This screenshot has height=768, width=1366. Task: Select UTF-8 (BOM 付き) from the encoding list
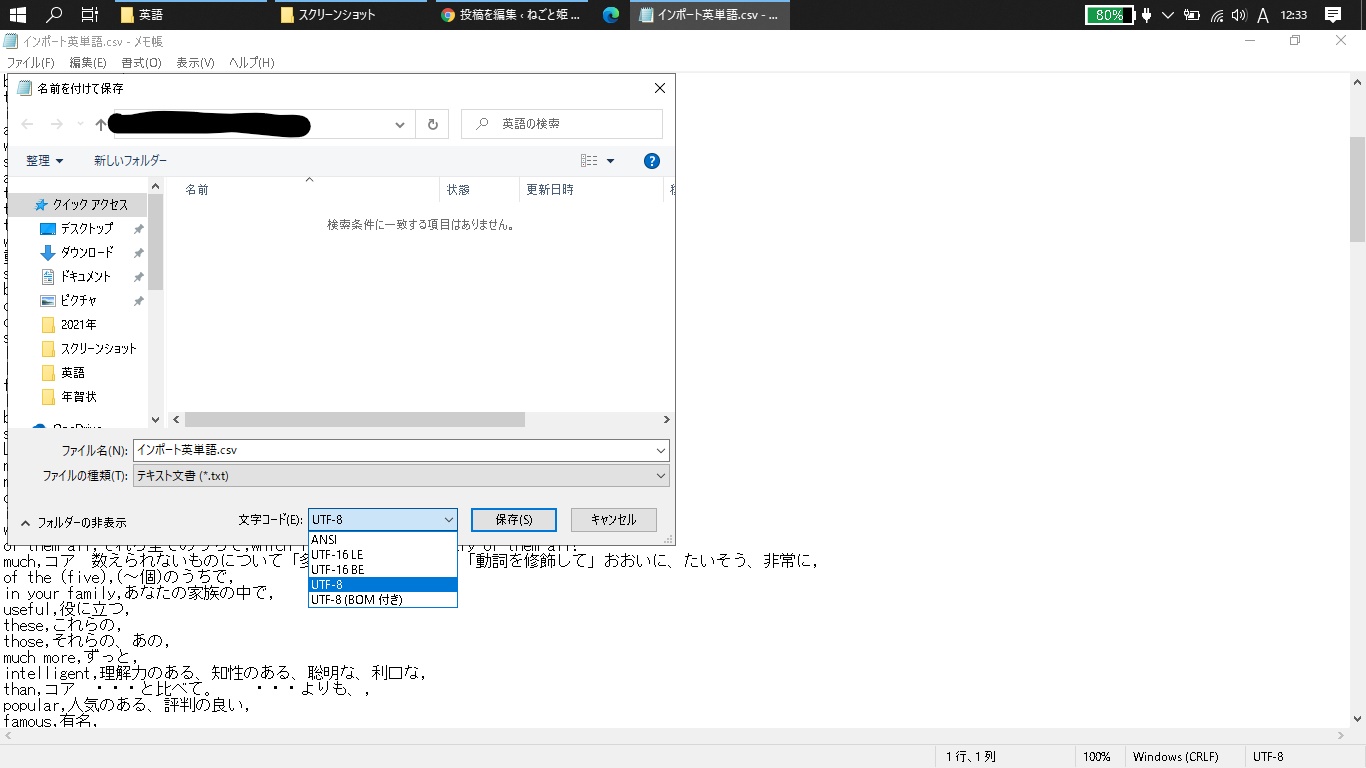pos(357,599)
